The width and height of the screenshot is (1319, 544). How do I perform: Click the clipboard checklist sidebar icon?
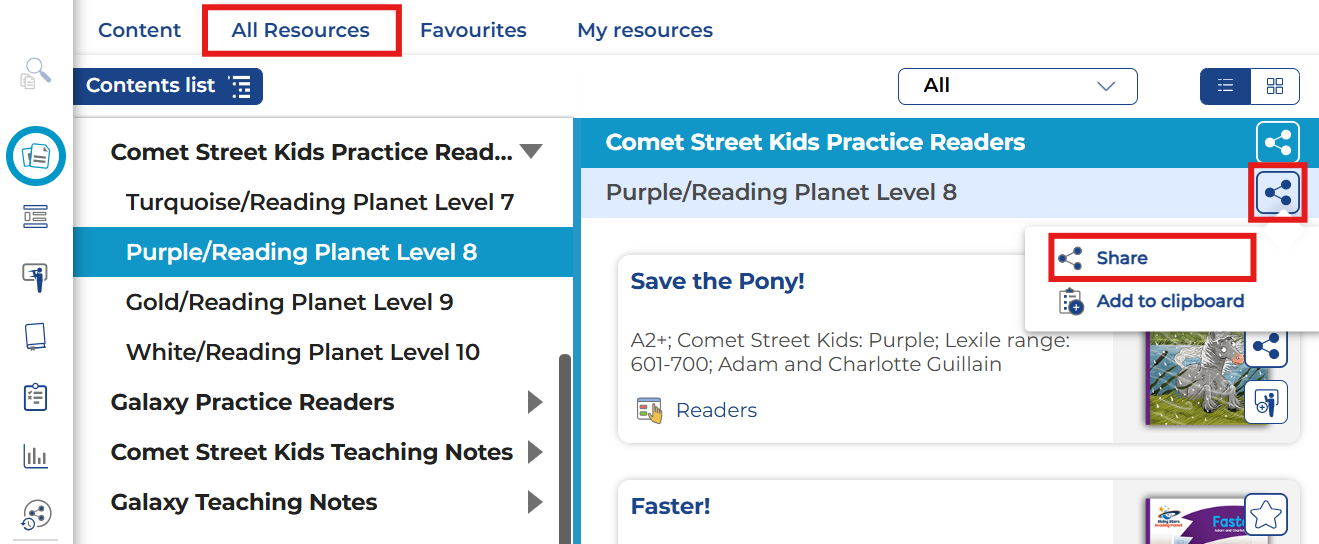pos(36,397)
